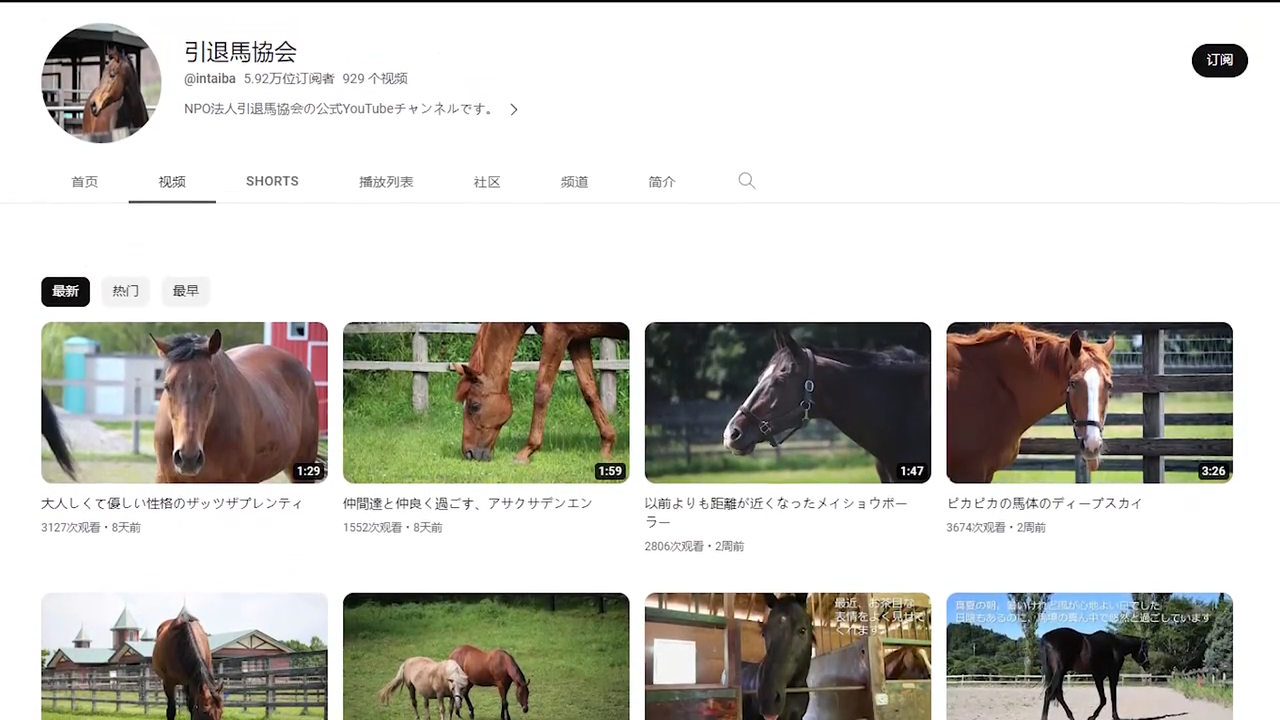Click the NPO法人引退馬協会 channel description text
This screenshot has width=1280, height=720.
click(x=340, y=109)
